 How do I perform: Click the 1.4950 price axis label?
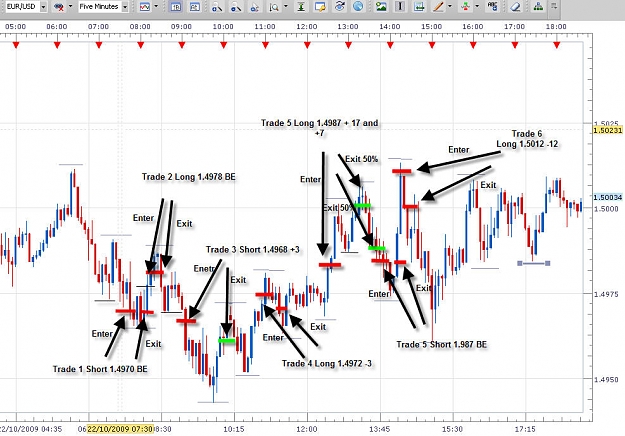pos(606,380)
